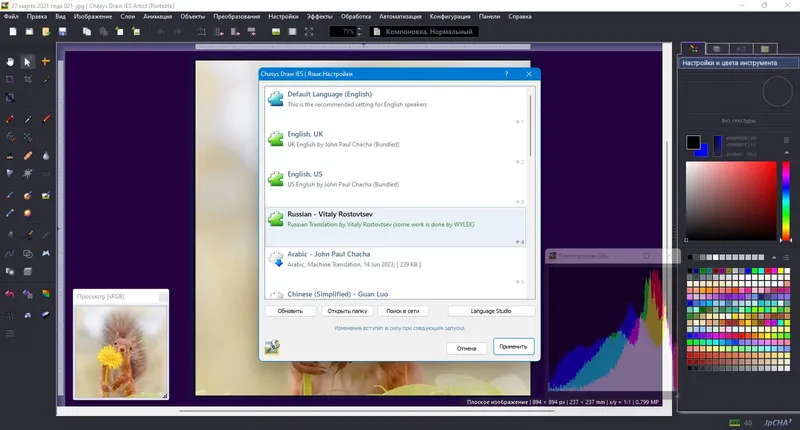Click the Copy icon in top toolbar

click(x=87, y=32)
